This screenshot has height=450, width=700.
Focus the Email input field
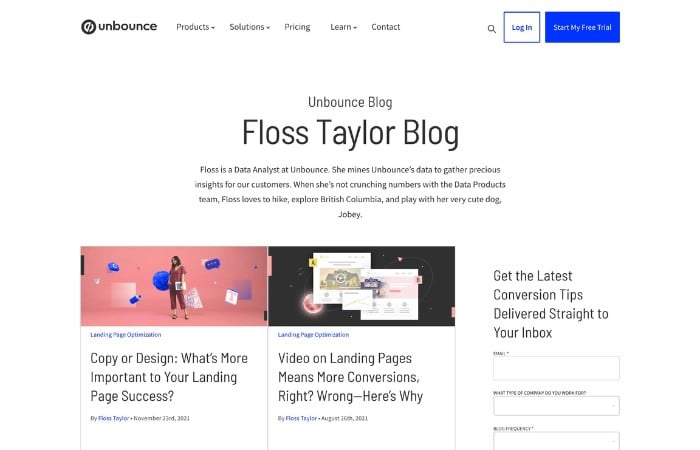556,368
